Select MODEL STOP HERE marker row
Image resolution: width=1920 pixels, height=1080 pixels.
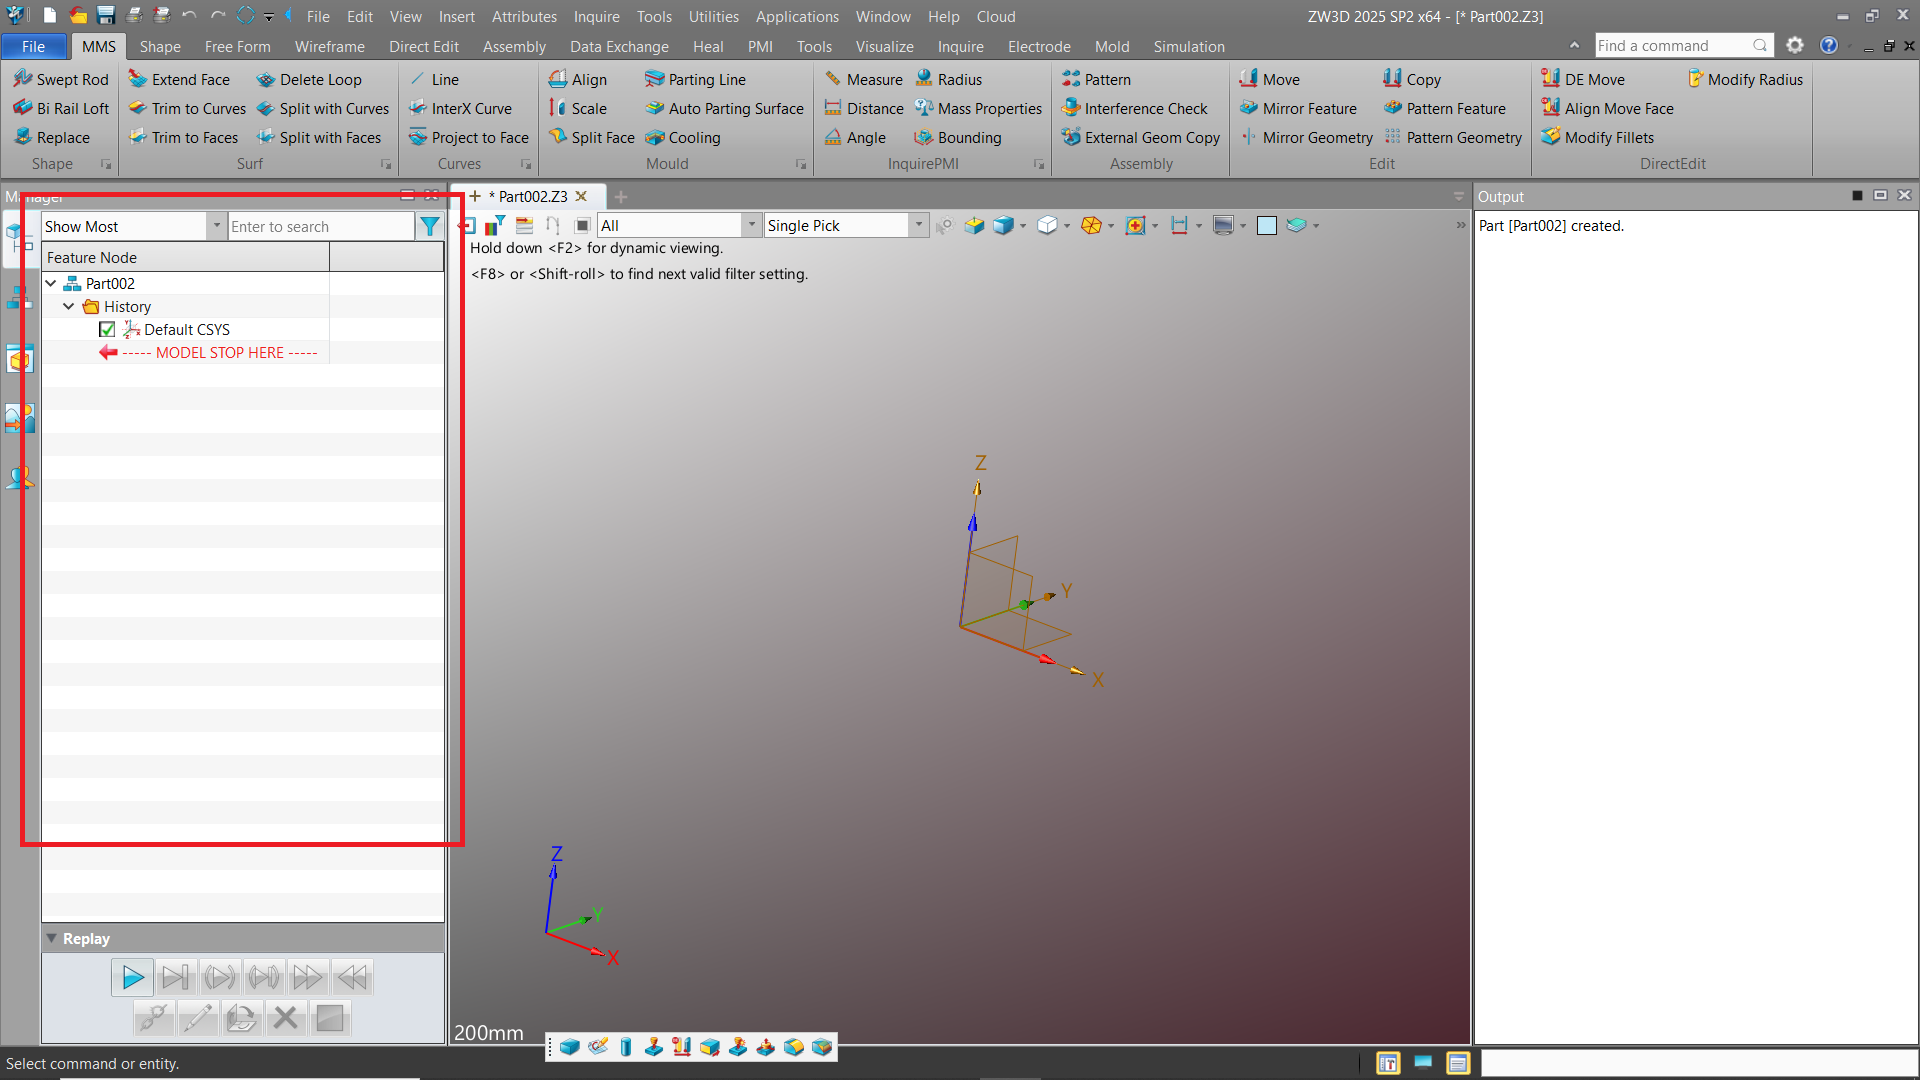point(208,353)
